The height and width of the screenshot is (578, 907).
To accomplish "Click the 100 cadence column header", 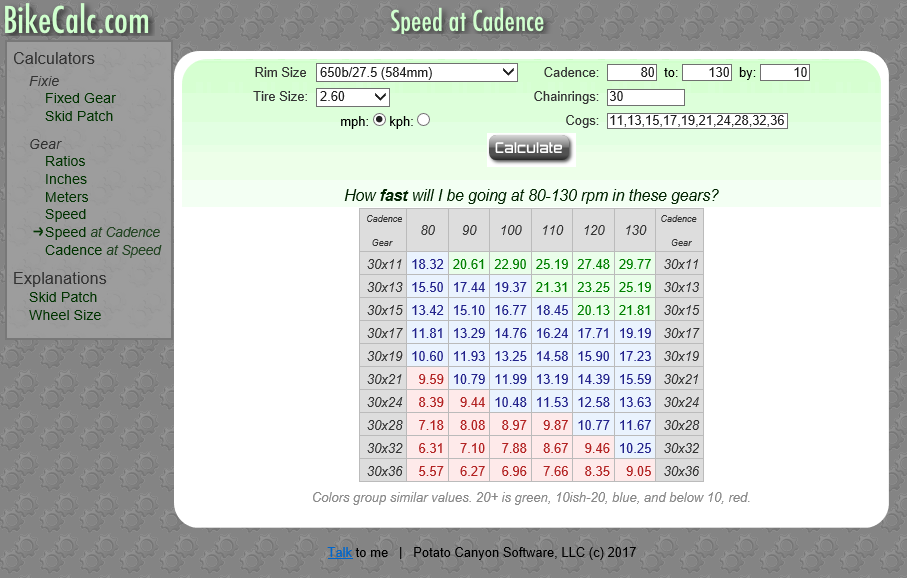I will pyautogui.click(x=511, y=230).
